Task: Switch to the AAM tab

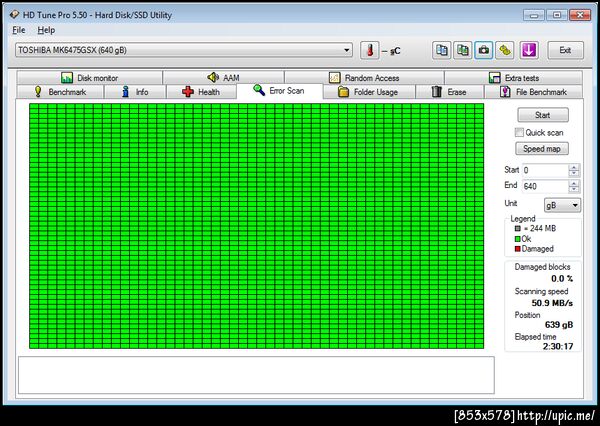Action: point(223,78)
